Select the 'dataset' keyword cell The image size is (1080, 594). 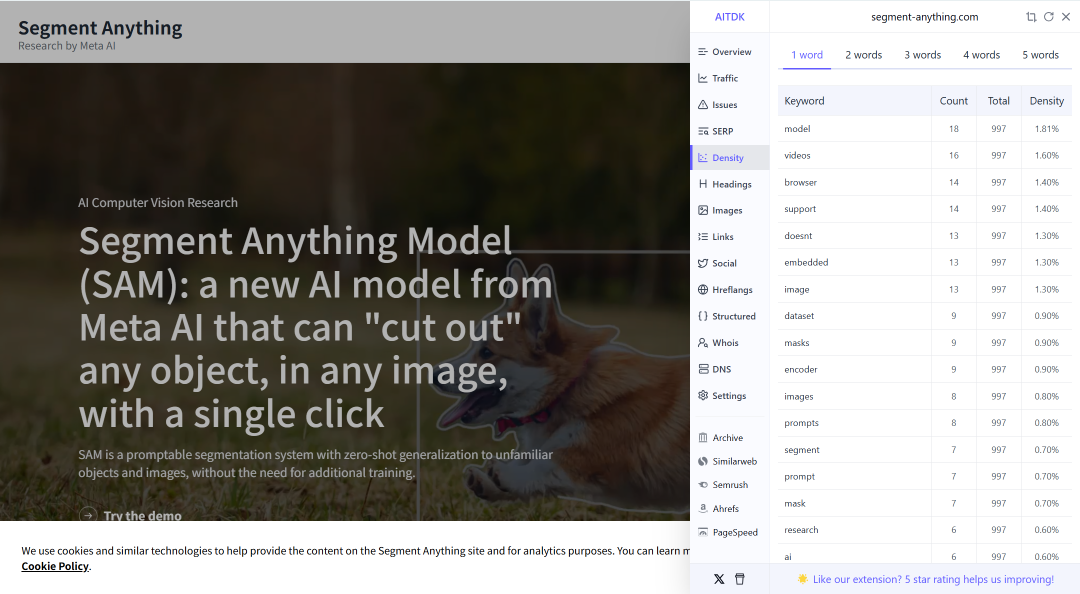click(x=855, y=316)
